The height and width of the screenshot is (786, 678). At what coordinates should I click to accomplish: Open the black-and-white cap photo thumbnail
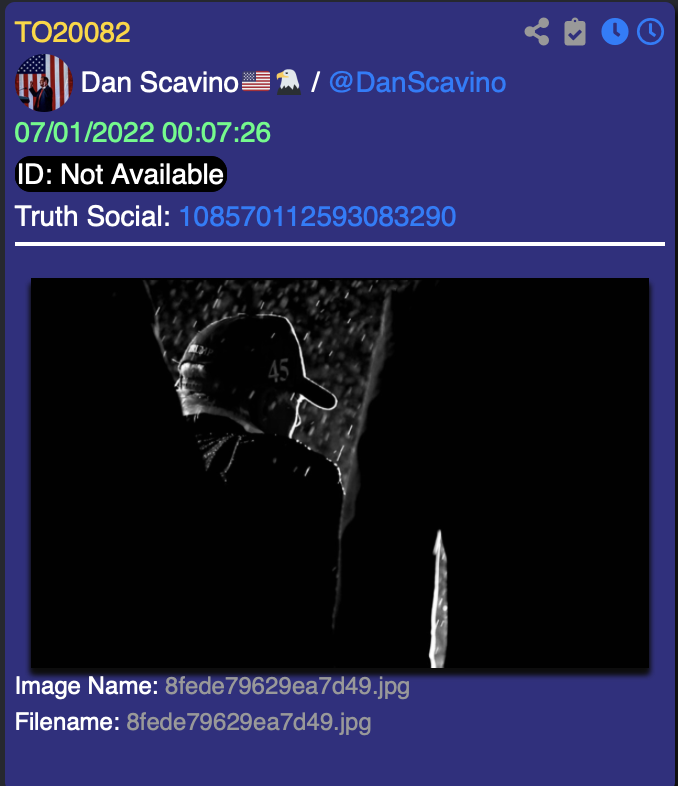pos(340,473)
